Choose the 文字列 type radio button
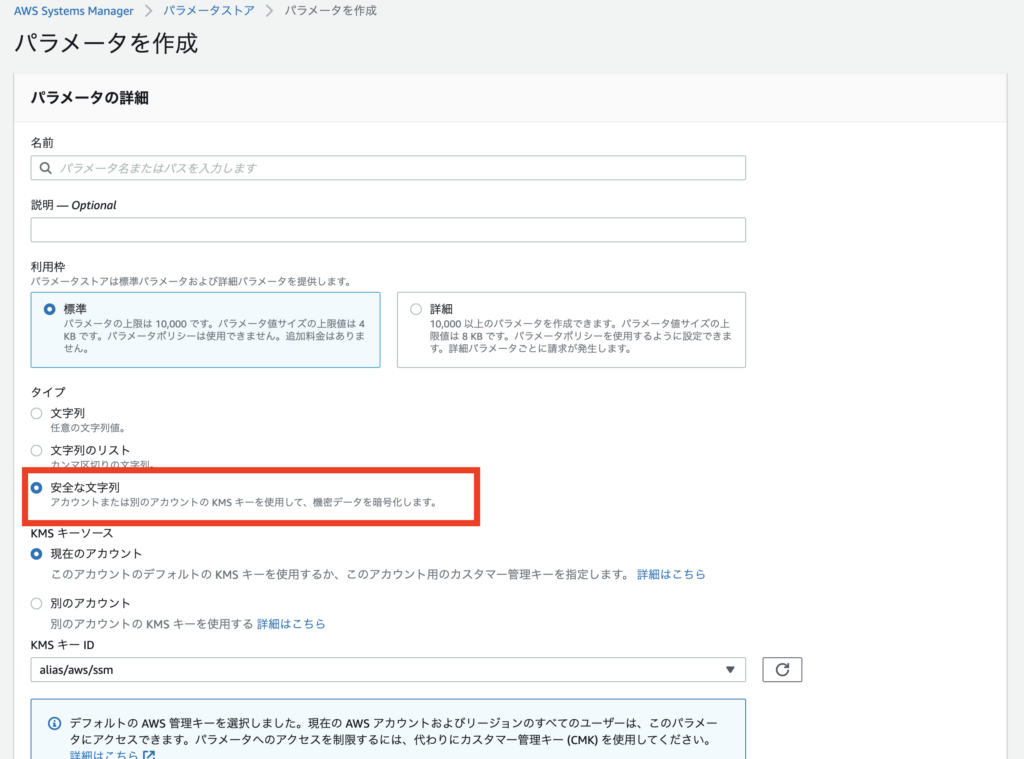Screen dimensions: 1024x759 [37, 413]
